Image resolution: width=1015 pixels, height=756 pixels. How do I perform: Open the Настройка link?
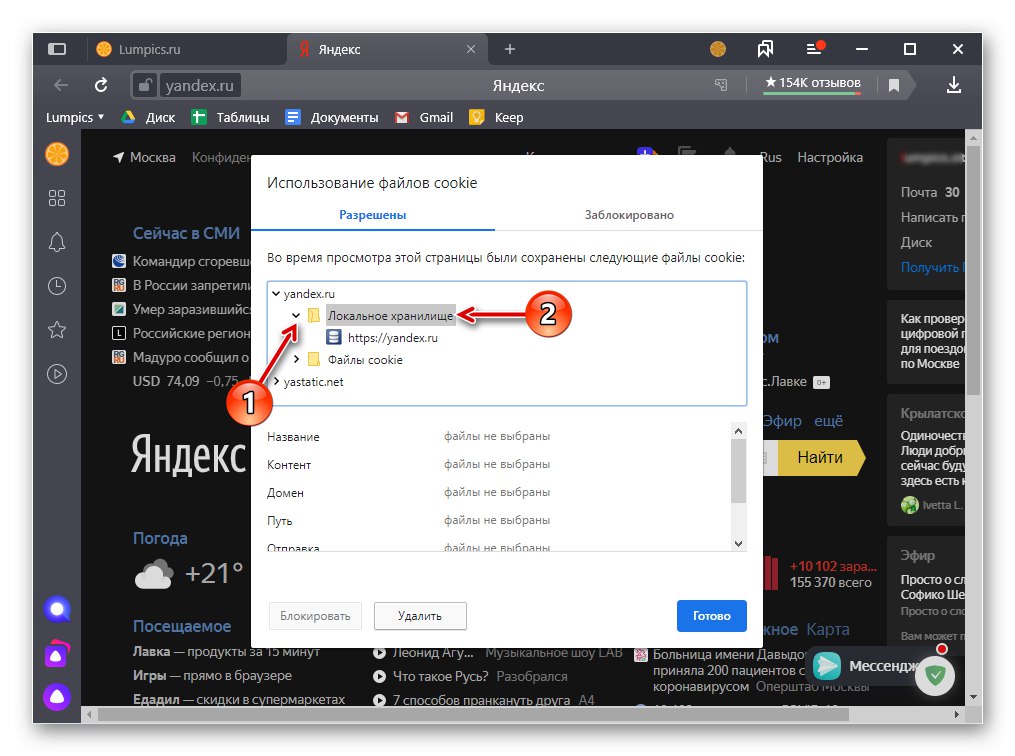tap(830, 157)
